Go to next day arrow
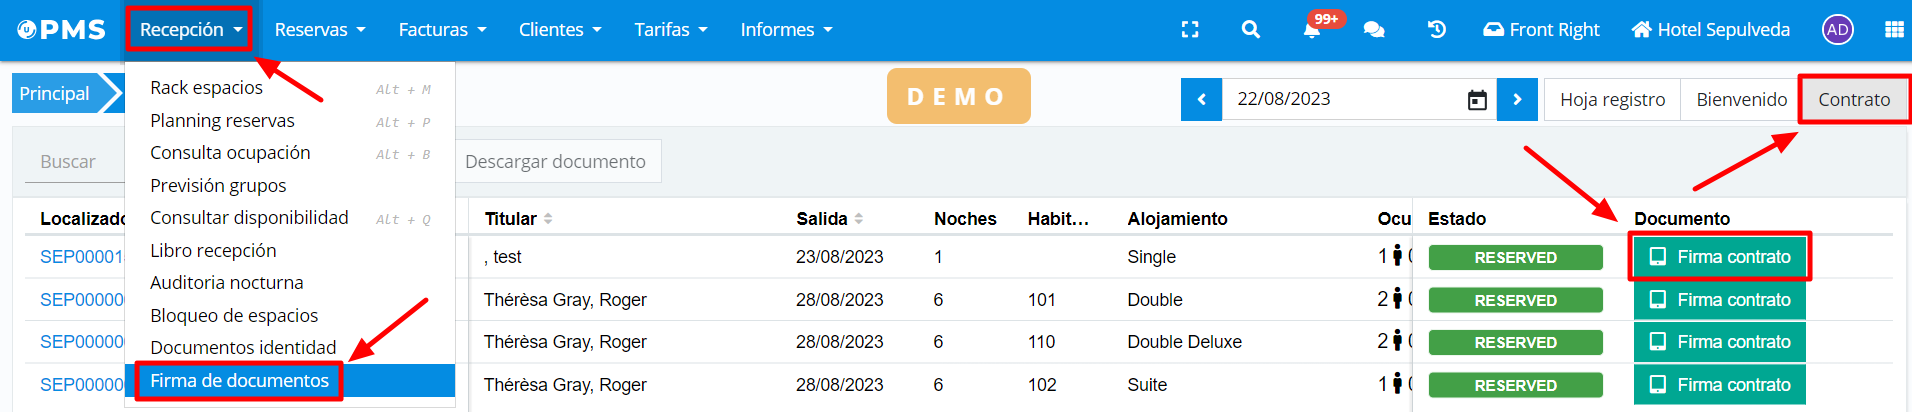The image size is (1912, 412). [1517, 100]
